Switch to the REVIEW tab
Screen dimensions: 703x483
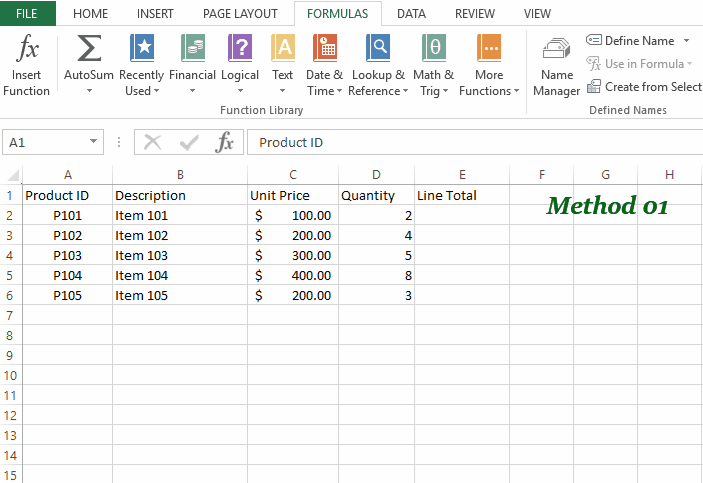475,13
